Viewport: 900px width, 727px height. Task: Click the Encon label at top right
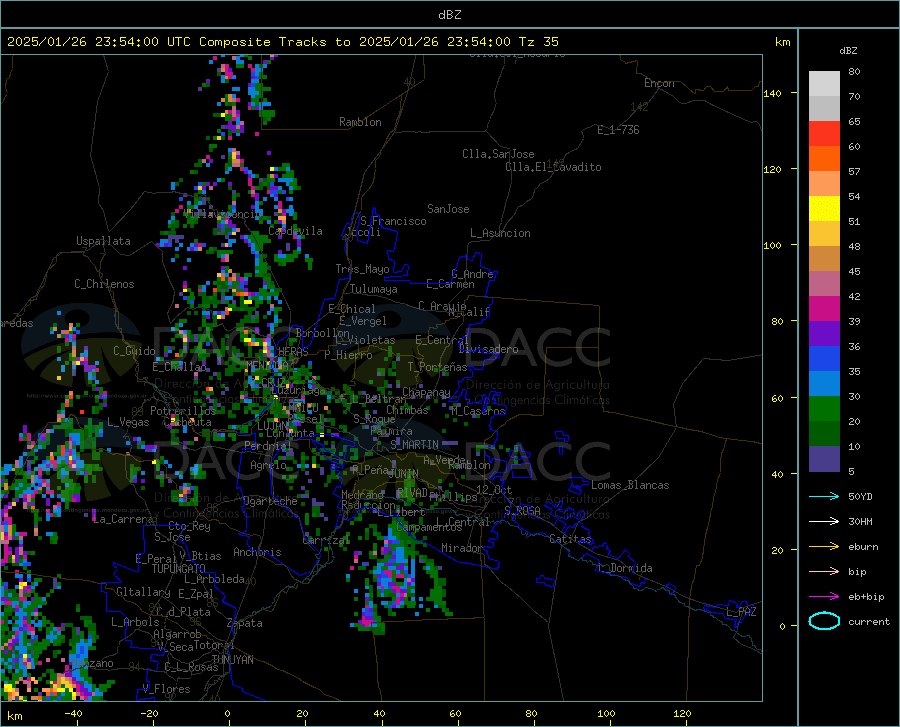(659, 83)
